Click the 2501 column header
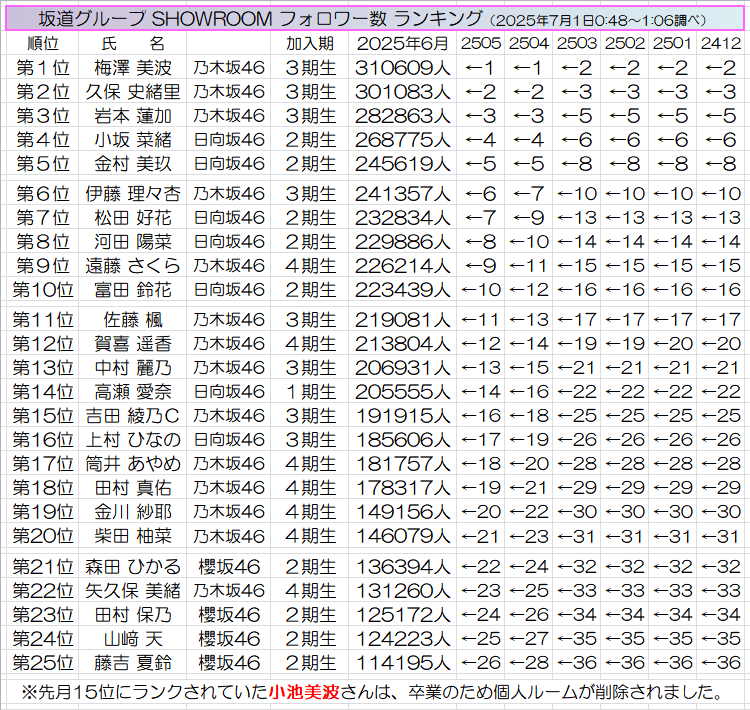This screenshot has width=750, height=710. (673, 44)
